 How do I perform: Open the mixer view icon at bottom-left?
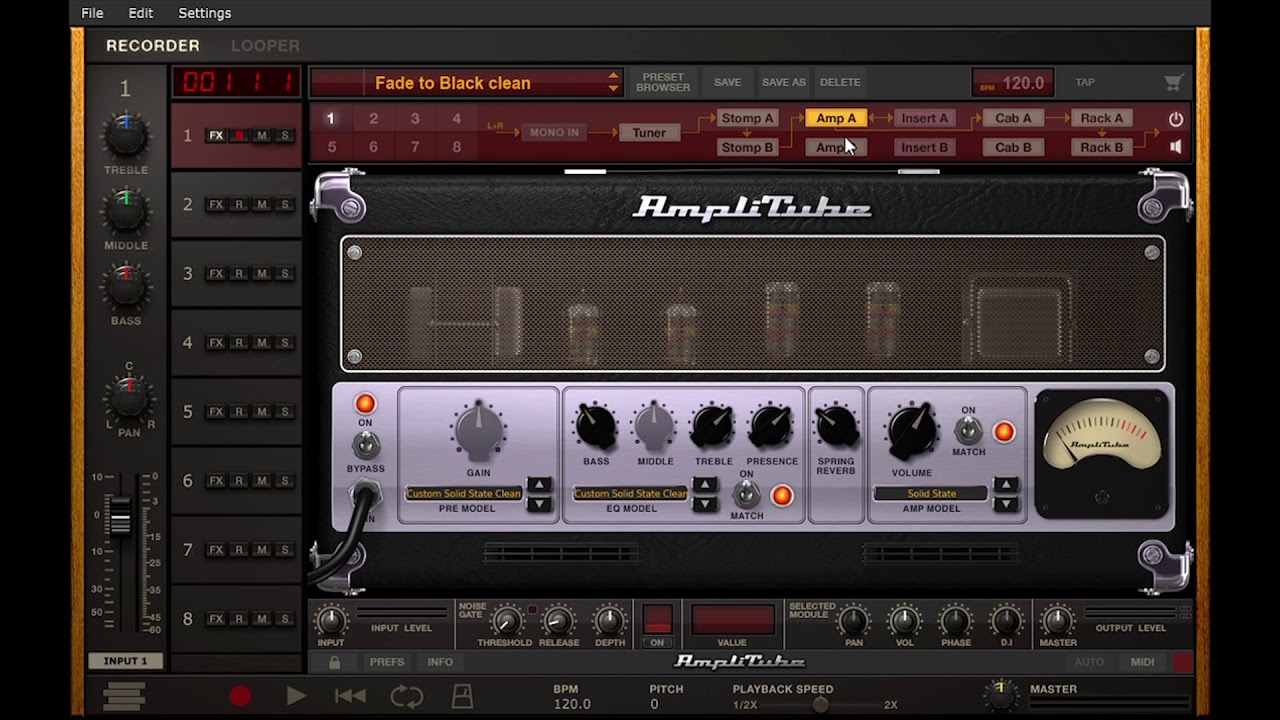point(124,696)
